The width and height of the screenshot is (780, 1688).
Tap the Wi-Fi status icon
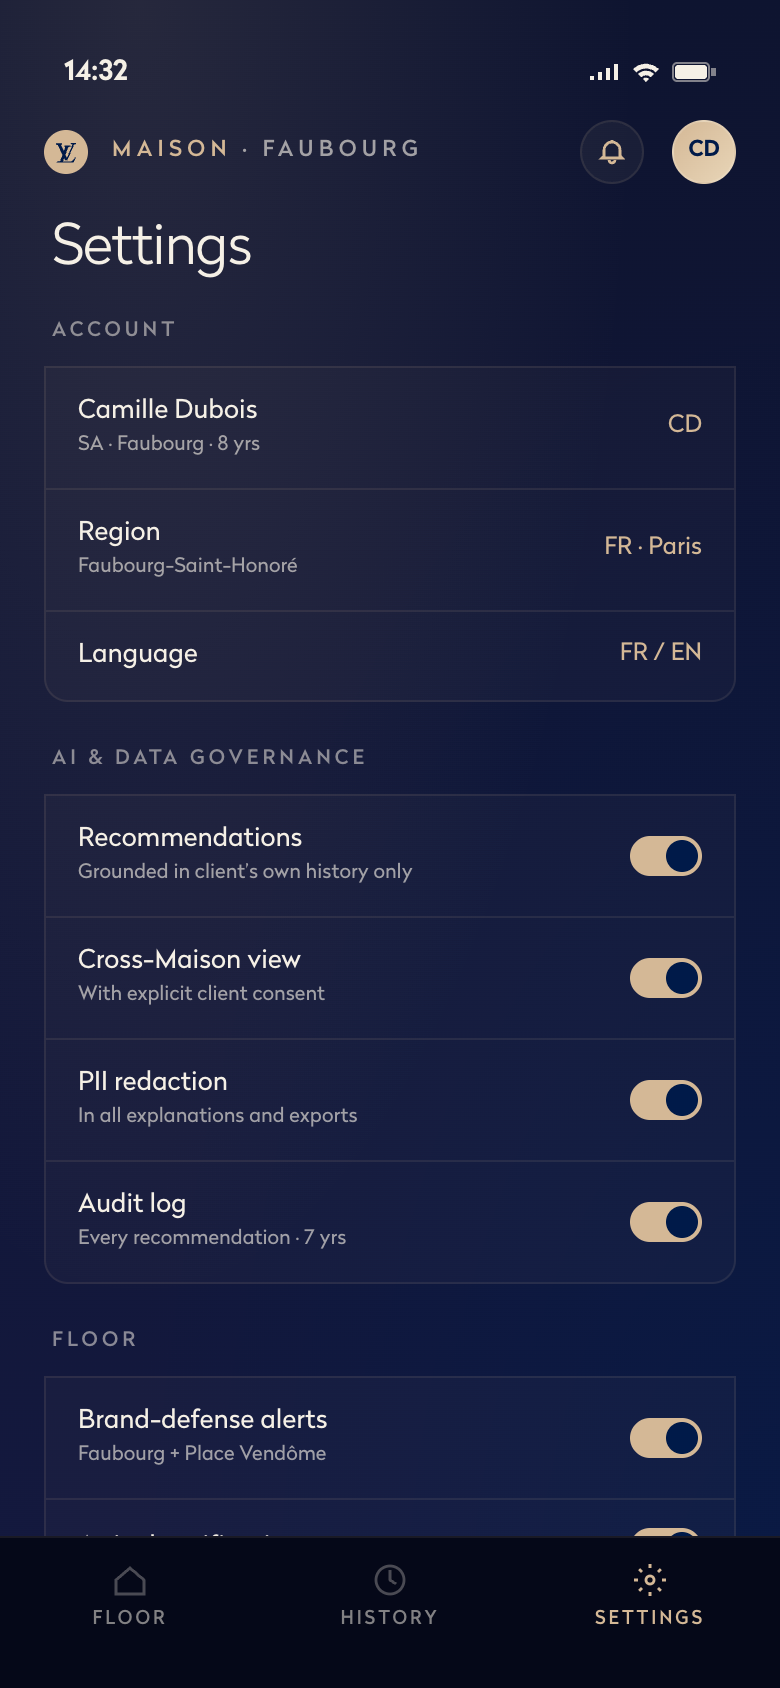646,72
